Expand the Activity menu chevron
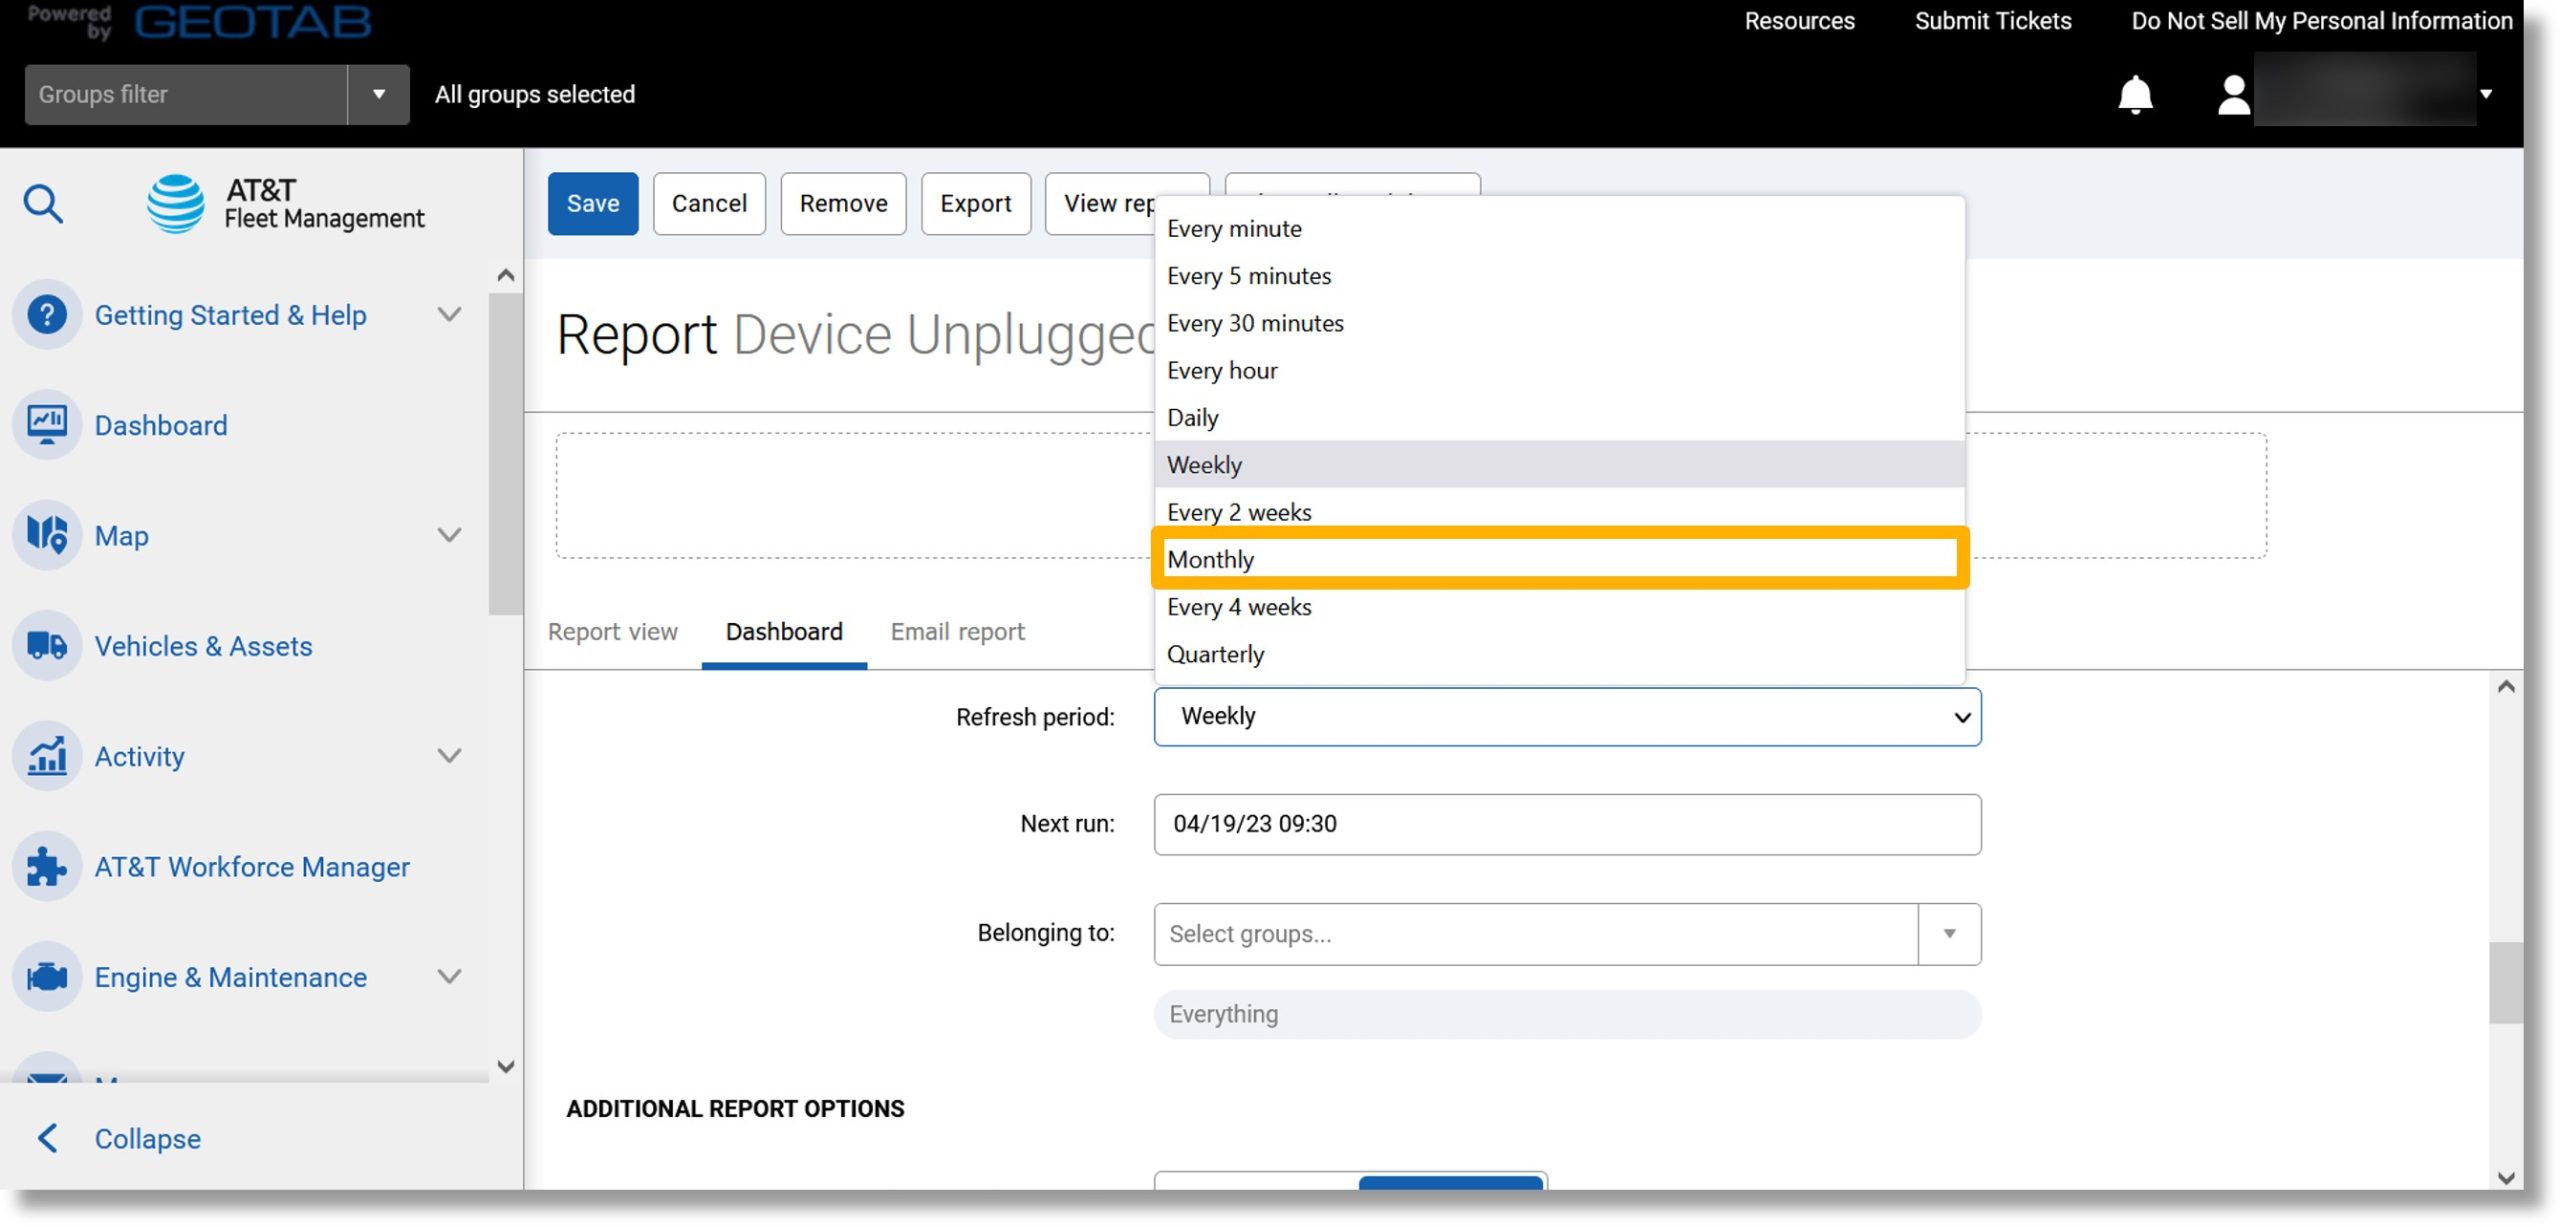Screen dimensions: 2560x1226 pyautogui.click(x=450, y=756)
